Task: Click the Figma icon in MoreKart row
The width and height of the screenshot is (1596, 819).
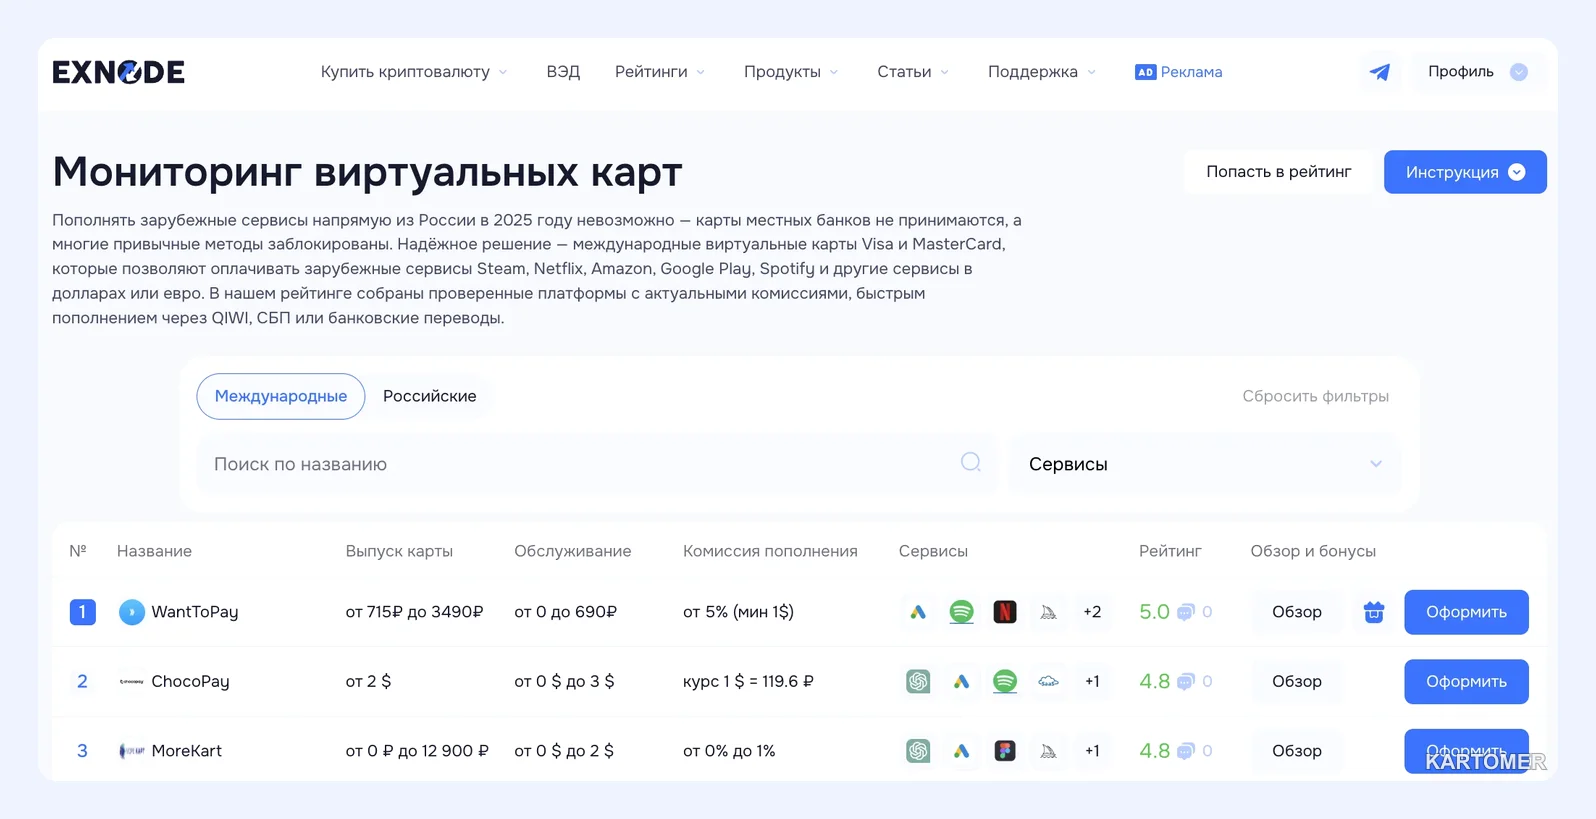Action: [x=1005, y=751]
